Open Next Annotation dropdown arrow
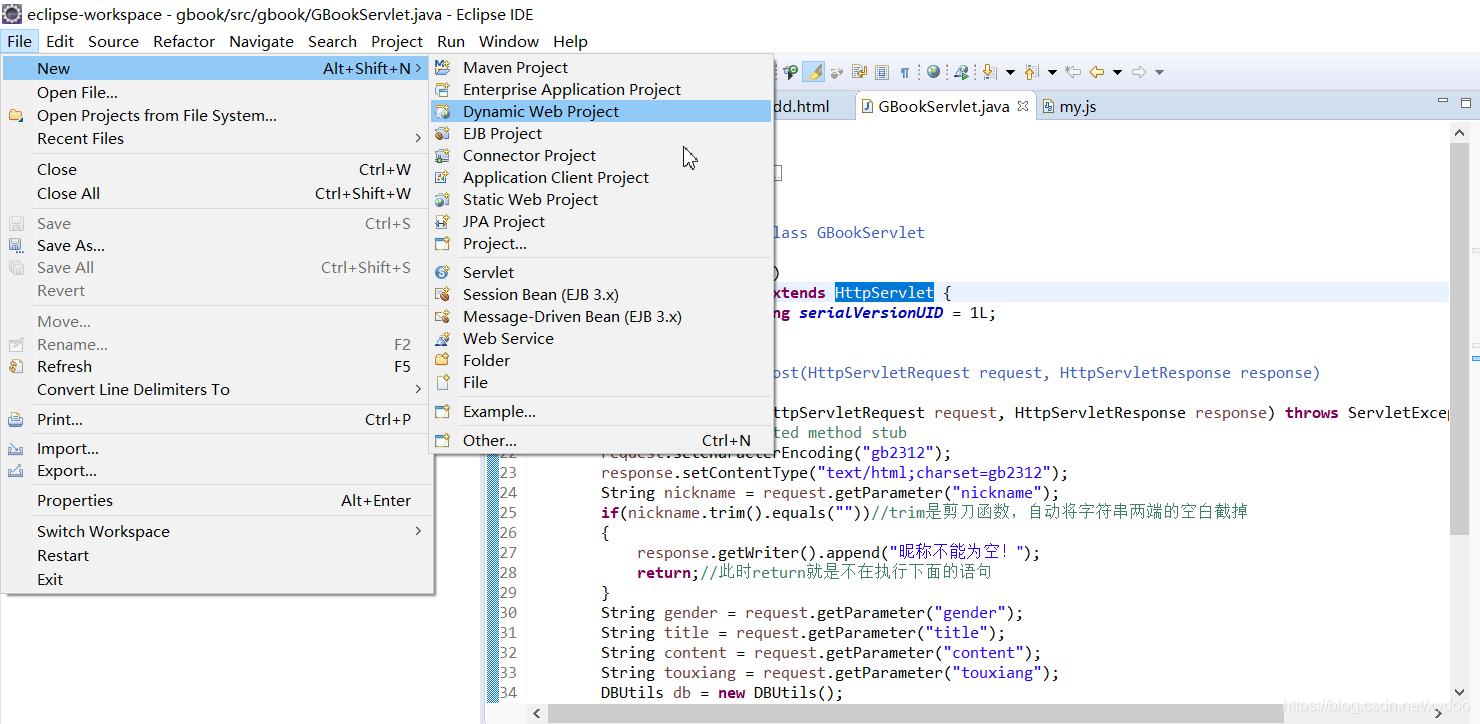1480x724 pixels. click(1010, 72)
